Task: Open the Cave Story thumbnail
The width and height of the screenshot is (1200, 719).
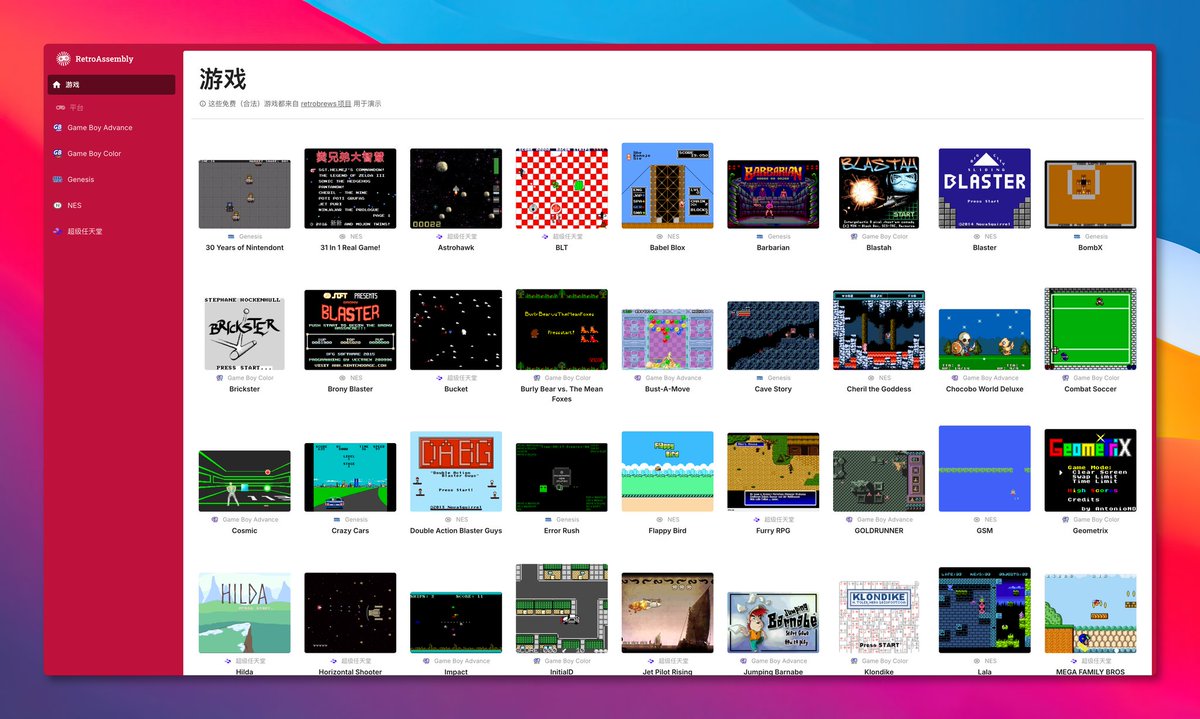Action: 773,336
